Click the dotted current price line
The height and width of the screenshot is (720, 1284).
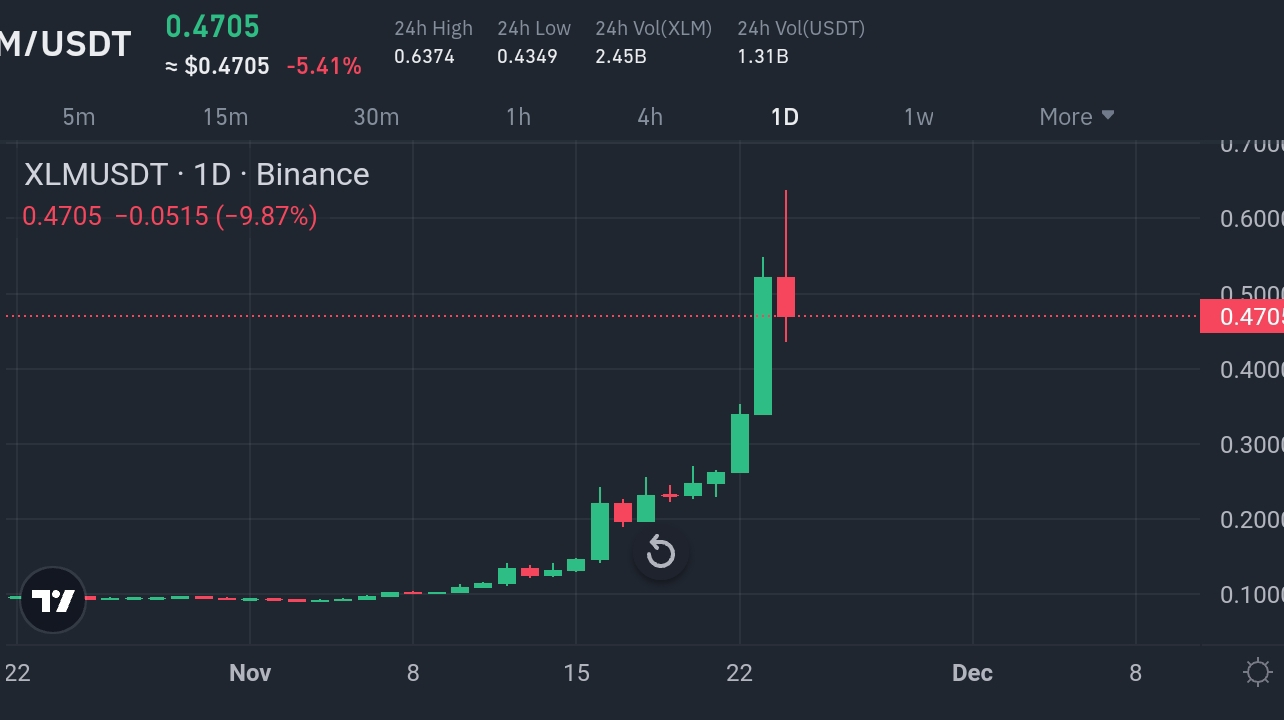pos(400,316)
